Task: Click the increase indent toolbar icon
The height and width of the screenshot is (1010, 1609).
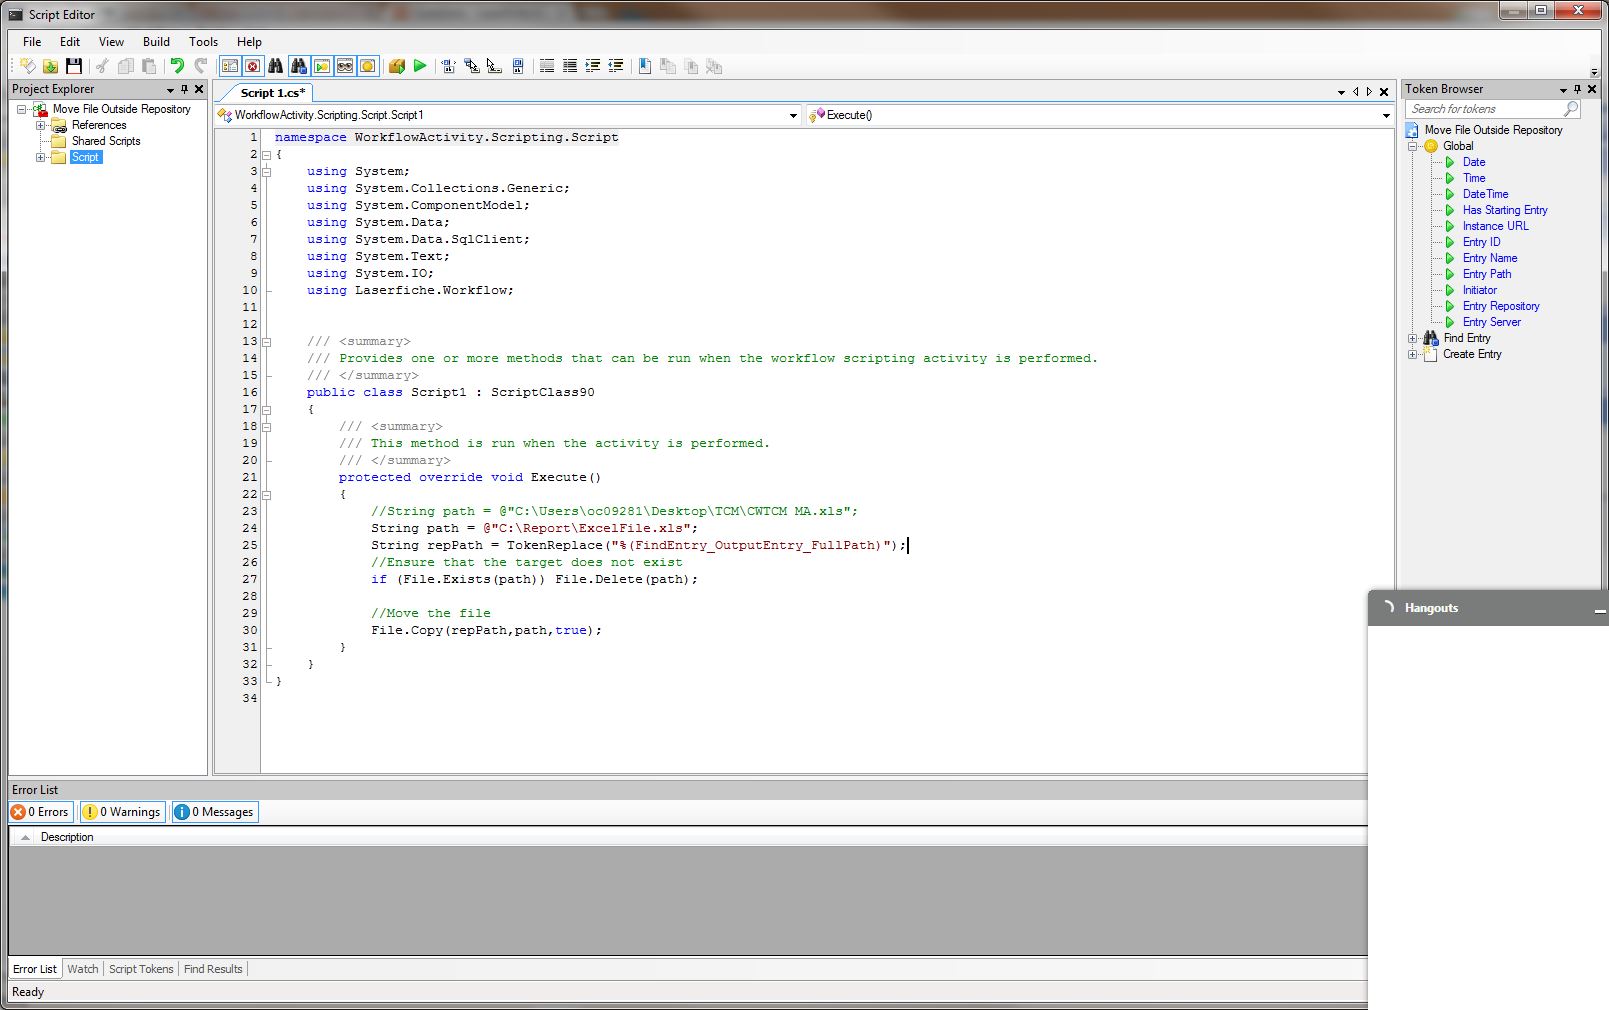Action: (593, 66)
